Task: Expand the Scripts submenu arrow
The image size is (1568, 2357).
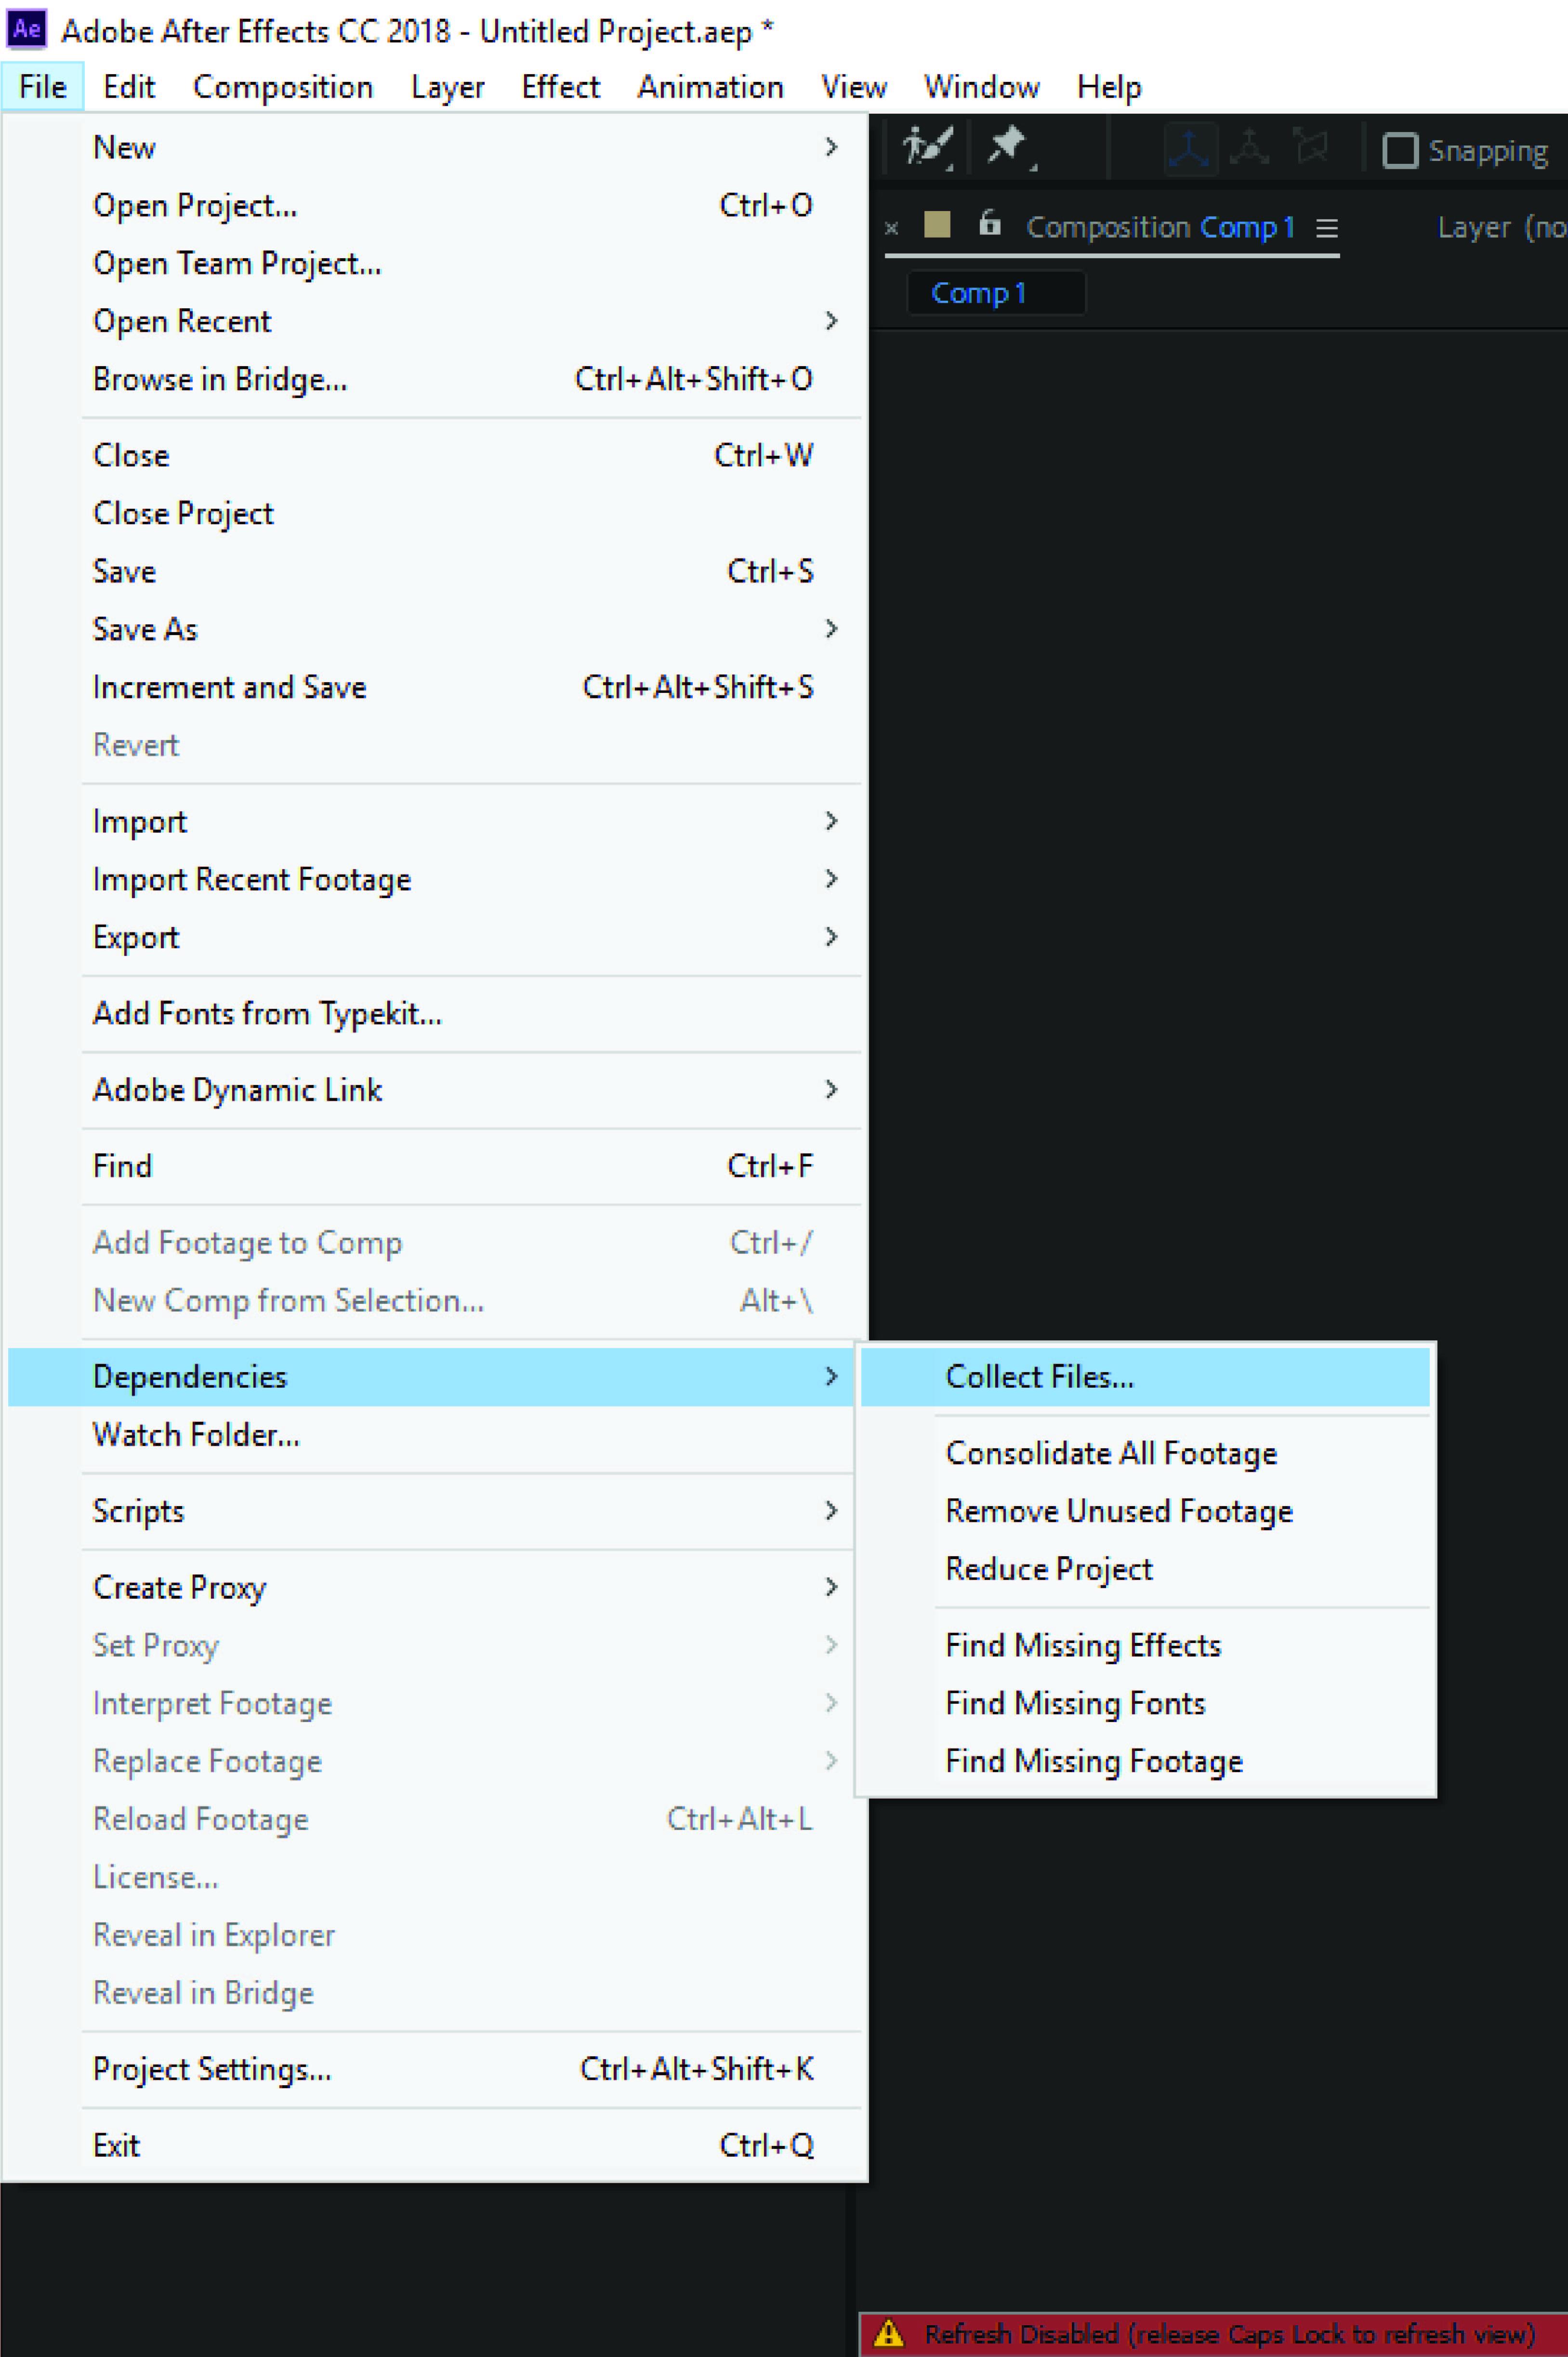Action: [831, 1510]
